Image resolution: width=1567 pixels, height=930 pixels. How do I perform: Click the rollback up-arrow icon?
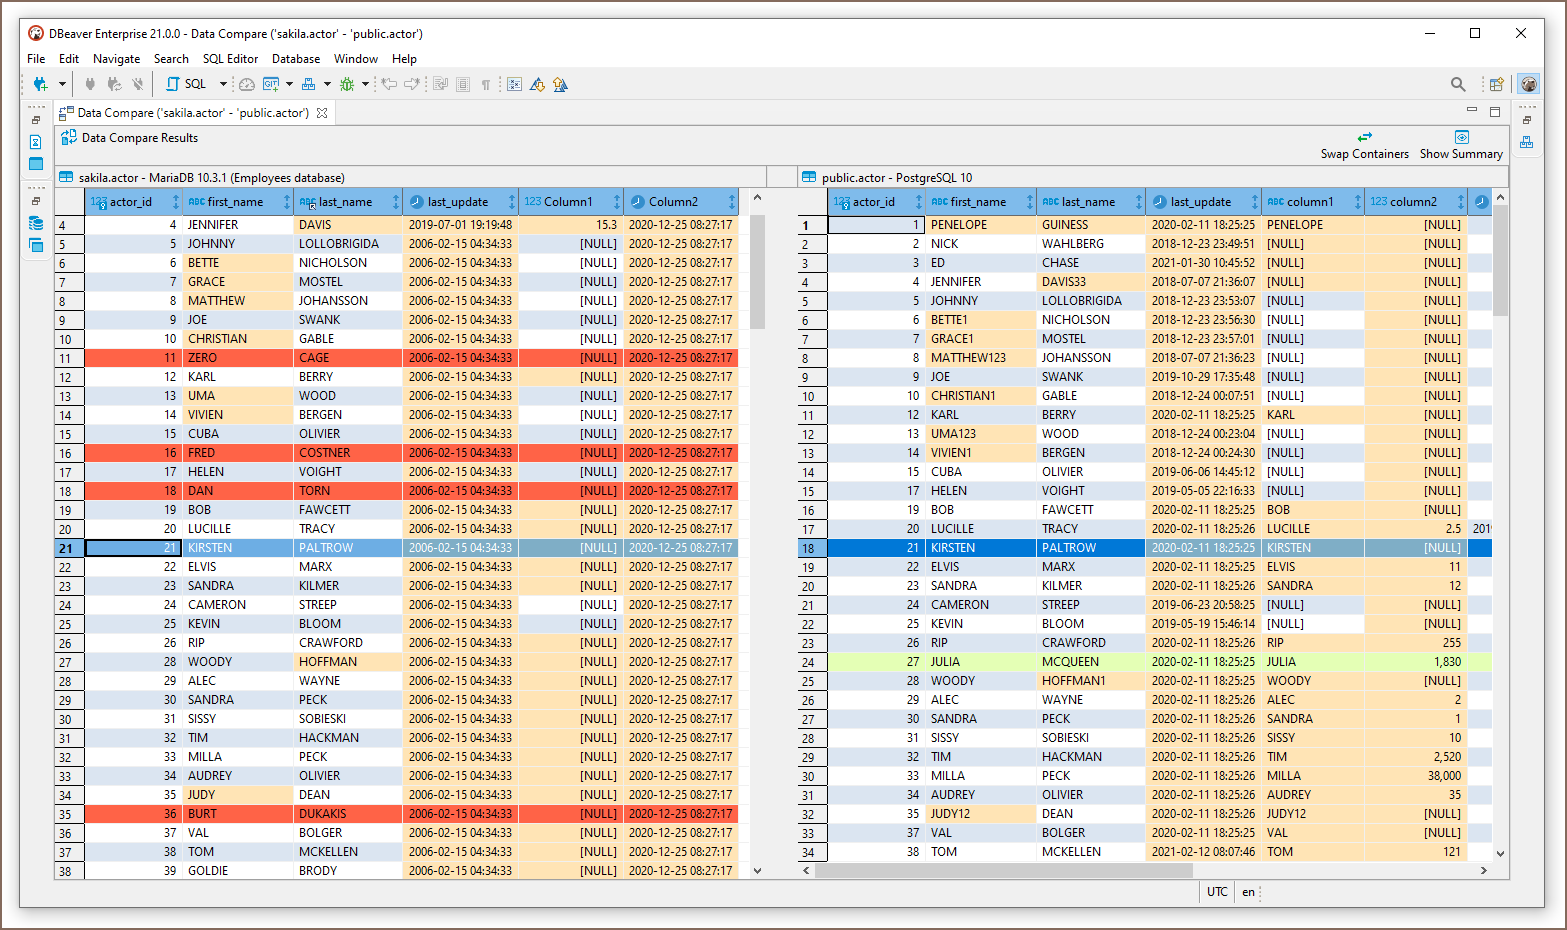[x=560, y=84]
